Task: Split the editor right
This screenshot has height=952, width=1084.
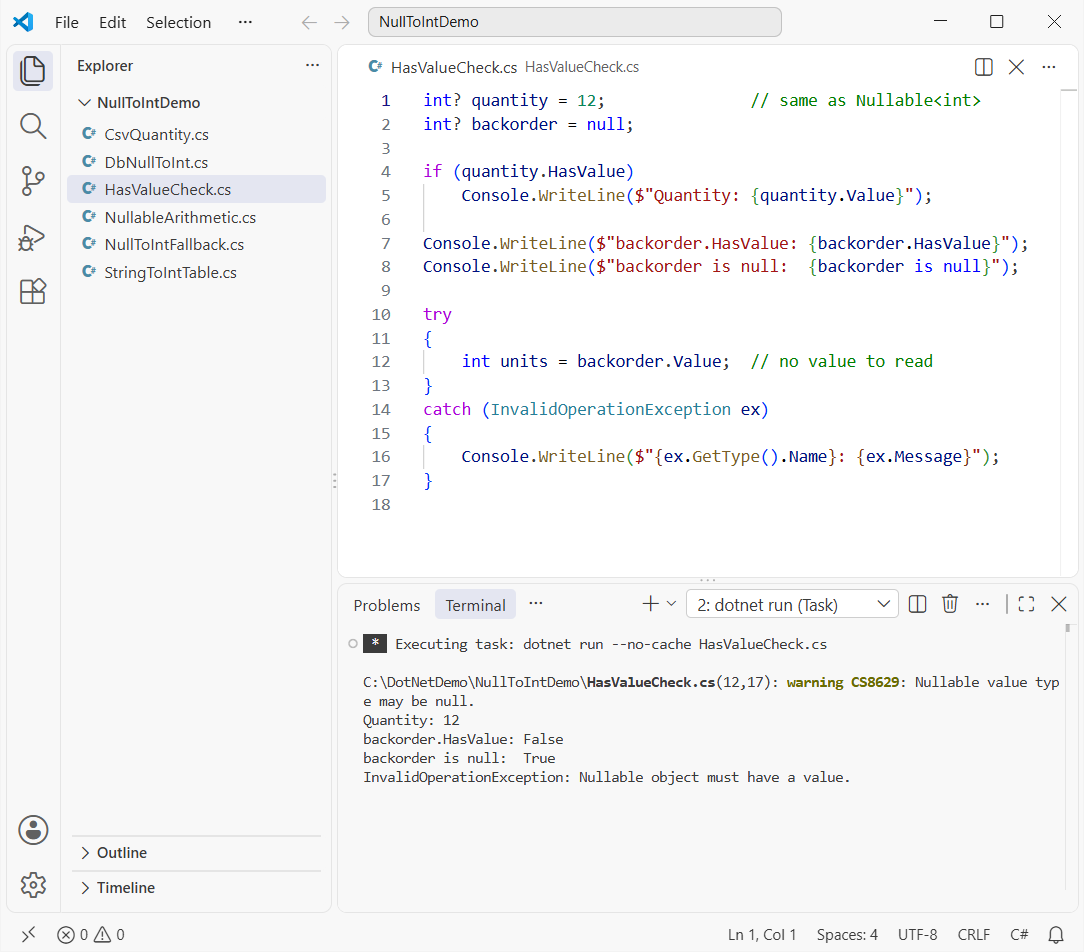Action: click(x=983, y=67)
